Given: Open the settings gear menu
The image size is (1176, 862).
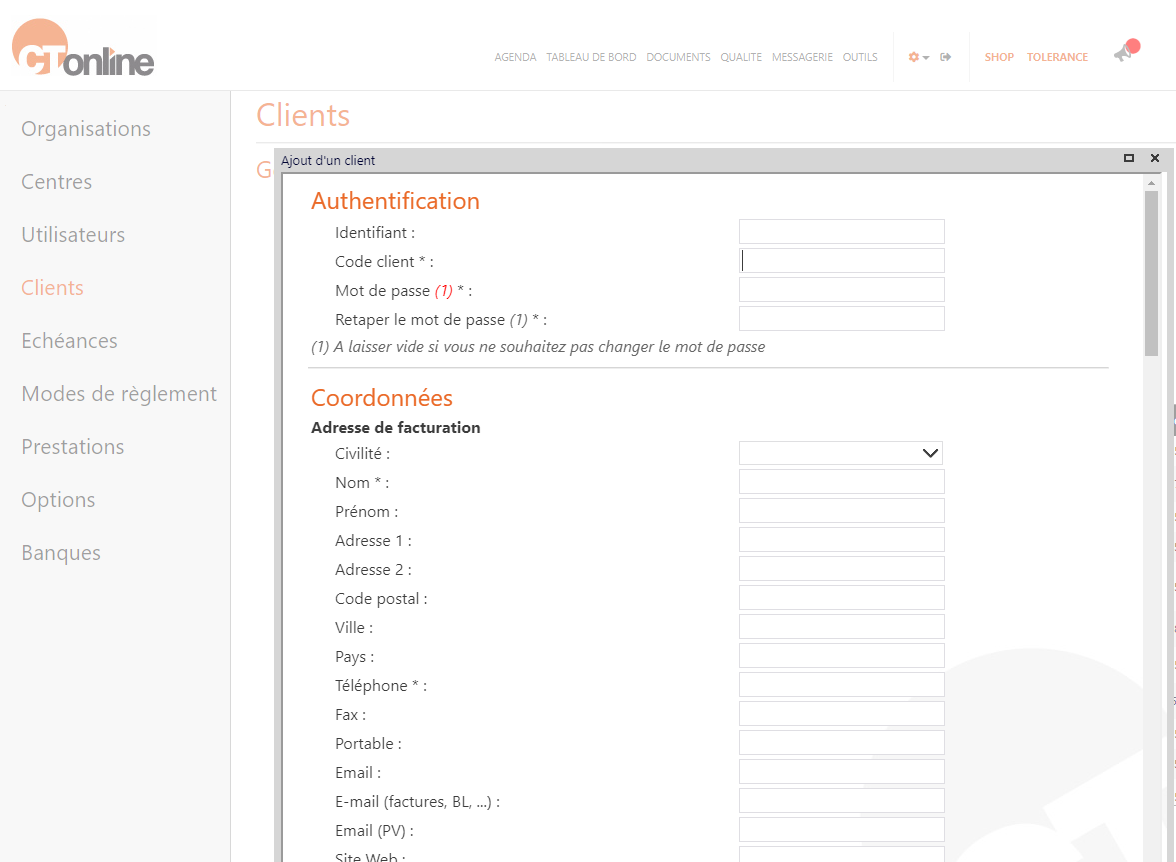Looking at the screenshot, I should [913, 57].
